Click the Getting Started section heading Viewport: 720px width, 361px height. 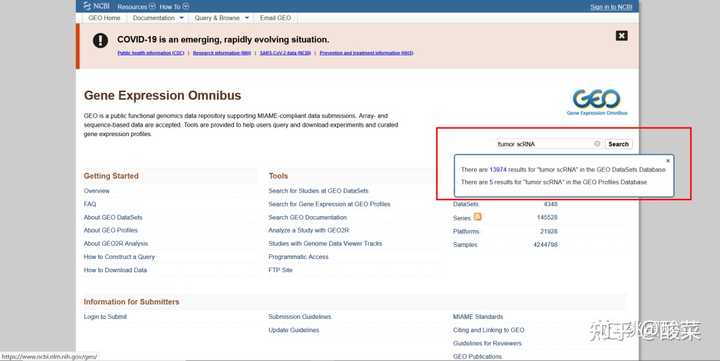(111, 176)
